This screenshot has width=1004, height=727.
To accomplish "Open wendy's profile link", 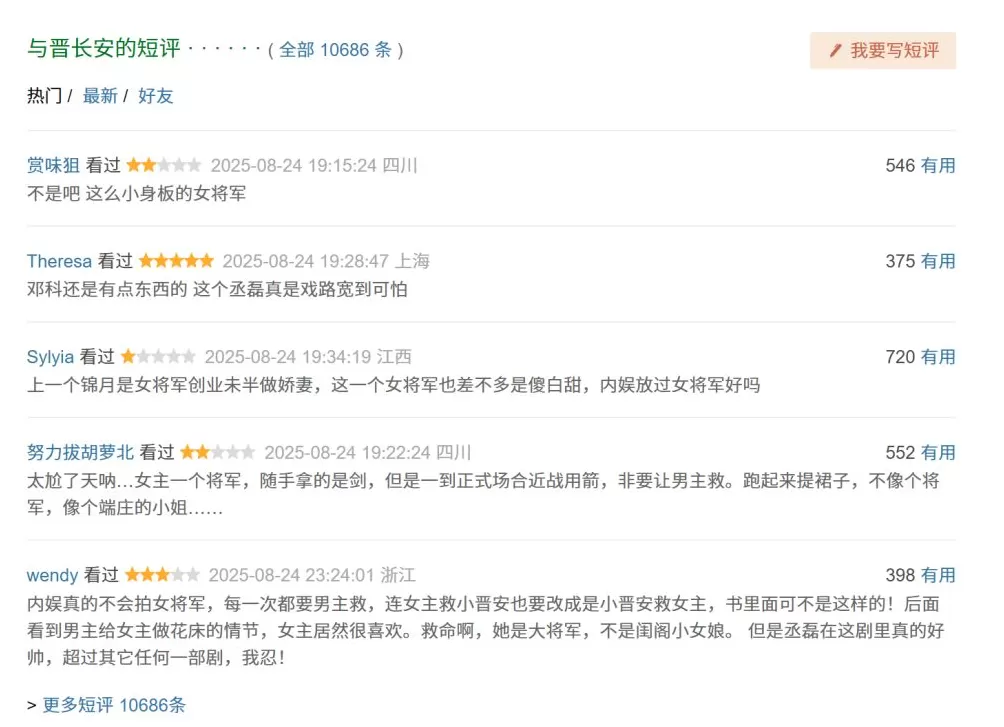I will pyautogui.click(x=51, y=575).
